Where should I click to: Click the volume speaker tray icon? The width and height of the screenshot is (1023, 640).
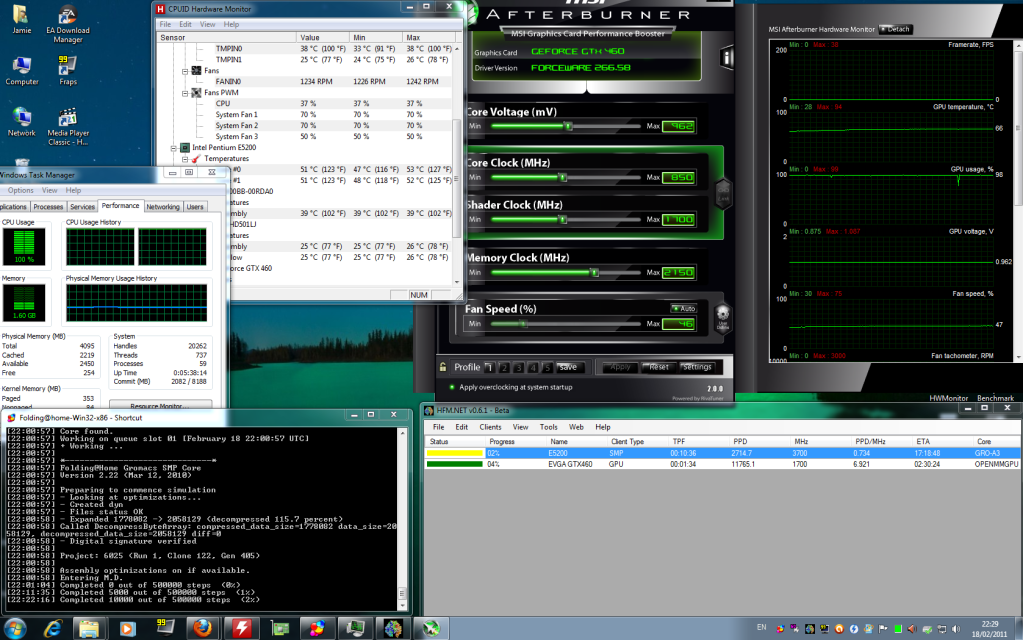tap(956, 629)
